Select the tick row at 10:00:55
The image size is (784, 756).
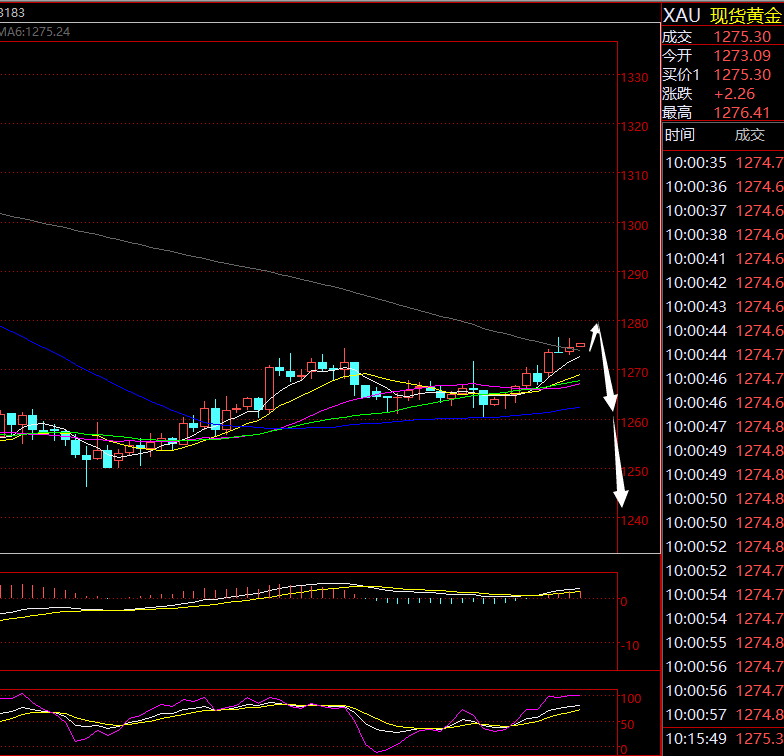point(724,642)
